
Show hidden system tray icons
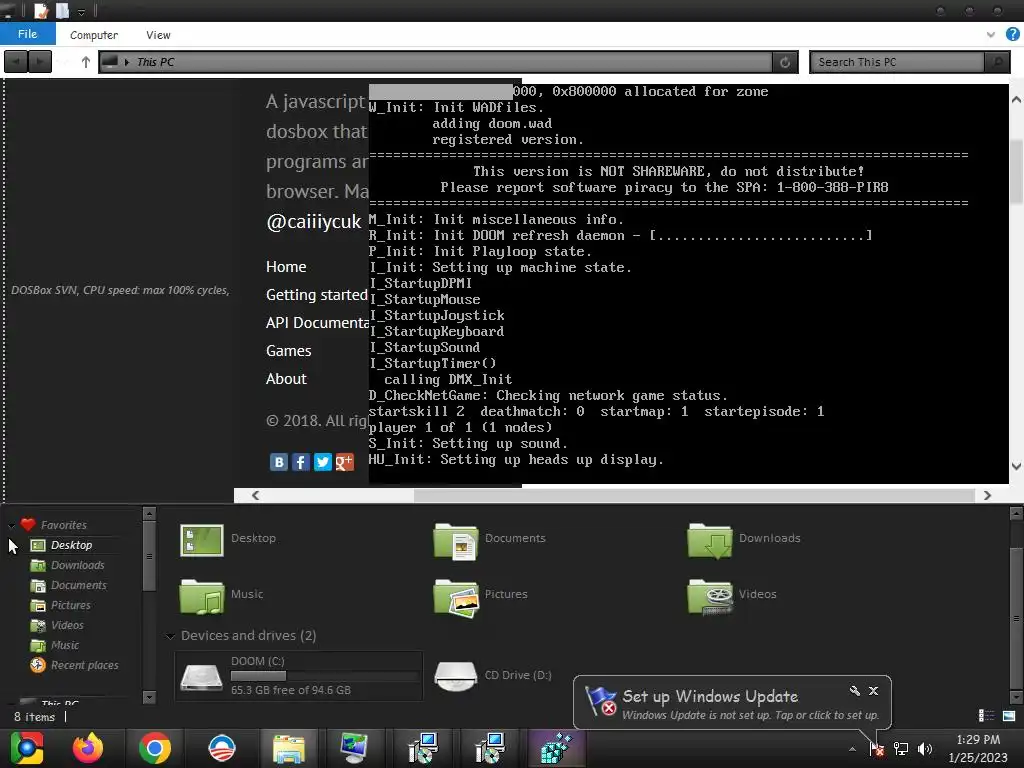[852, 749]
